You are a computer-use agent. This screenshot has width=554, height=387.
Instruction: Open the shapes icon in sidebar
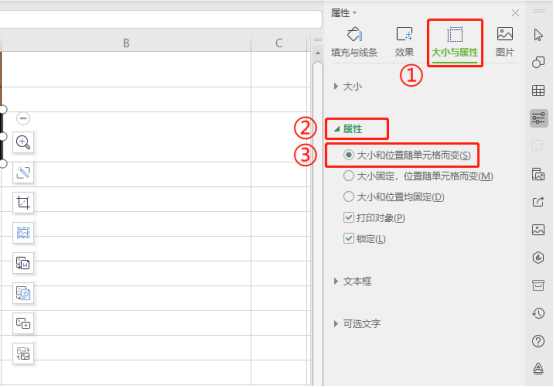[x=538, y=62]
